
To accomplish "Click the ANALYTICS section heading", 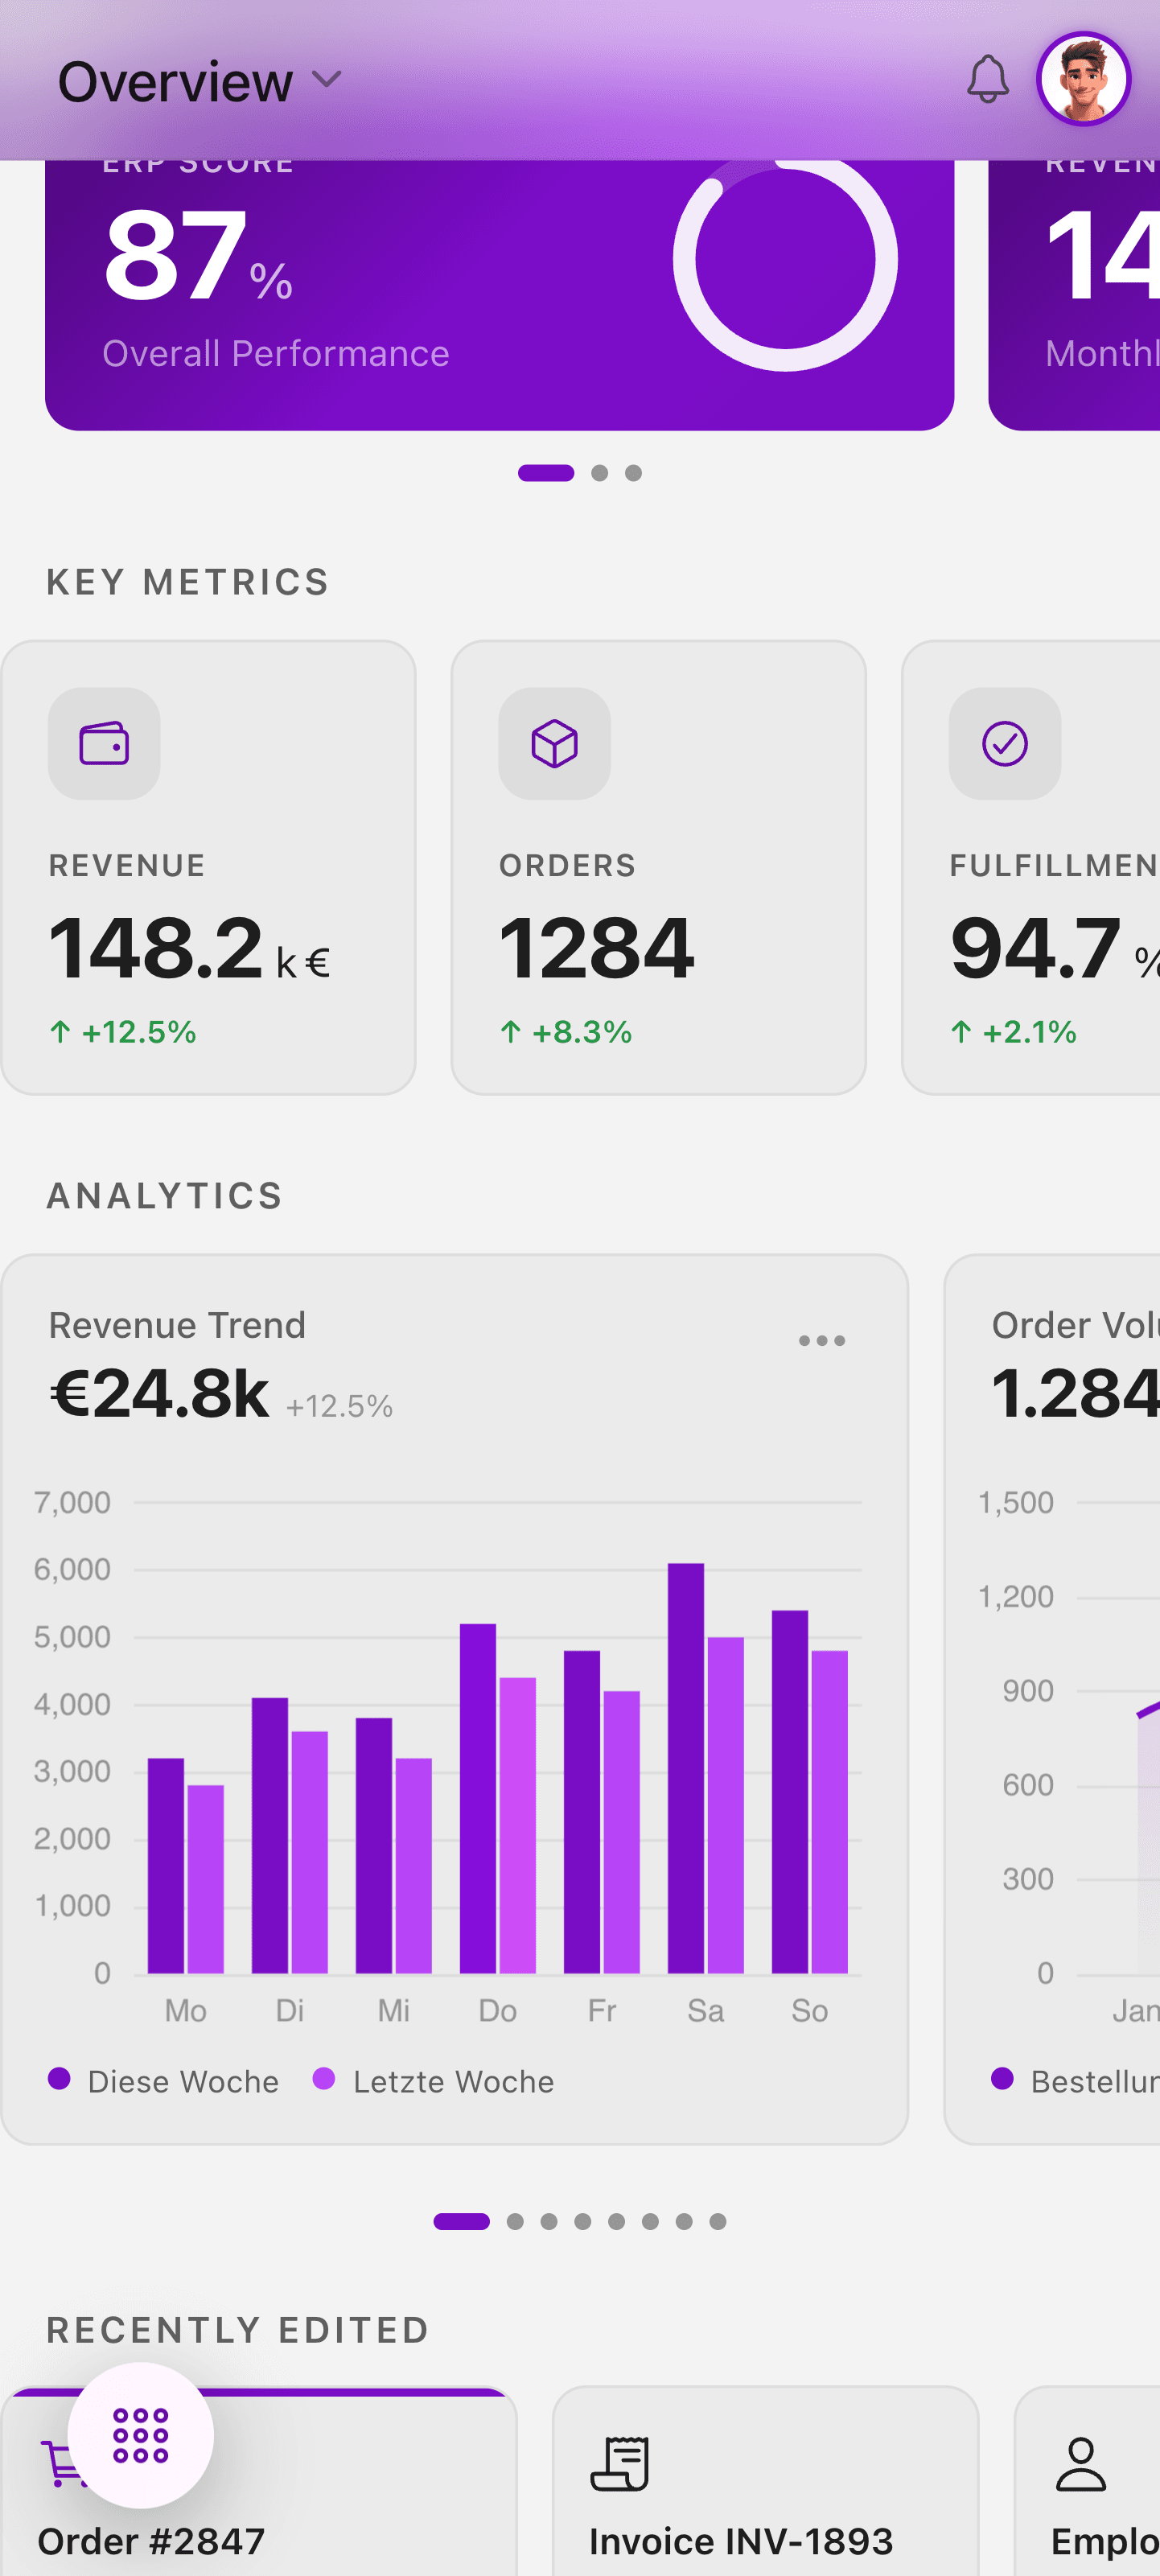I will pos(165,1195).
